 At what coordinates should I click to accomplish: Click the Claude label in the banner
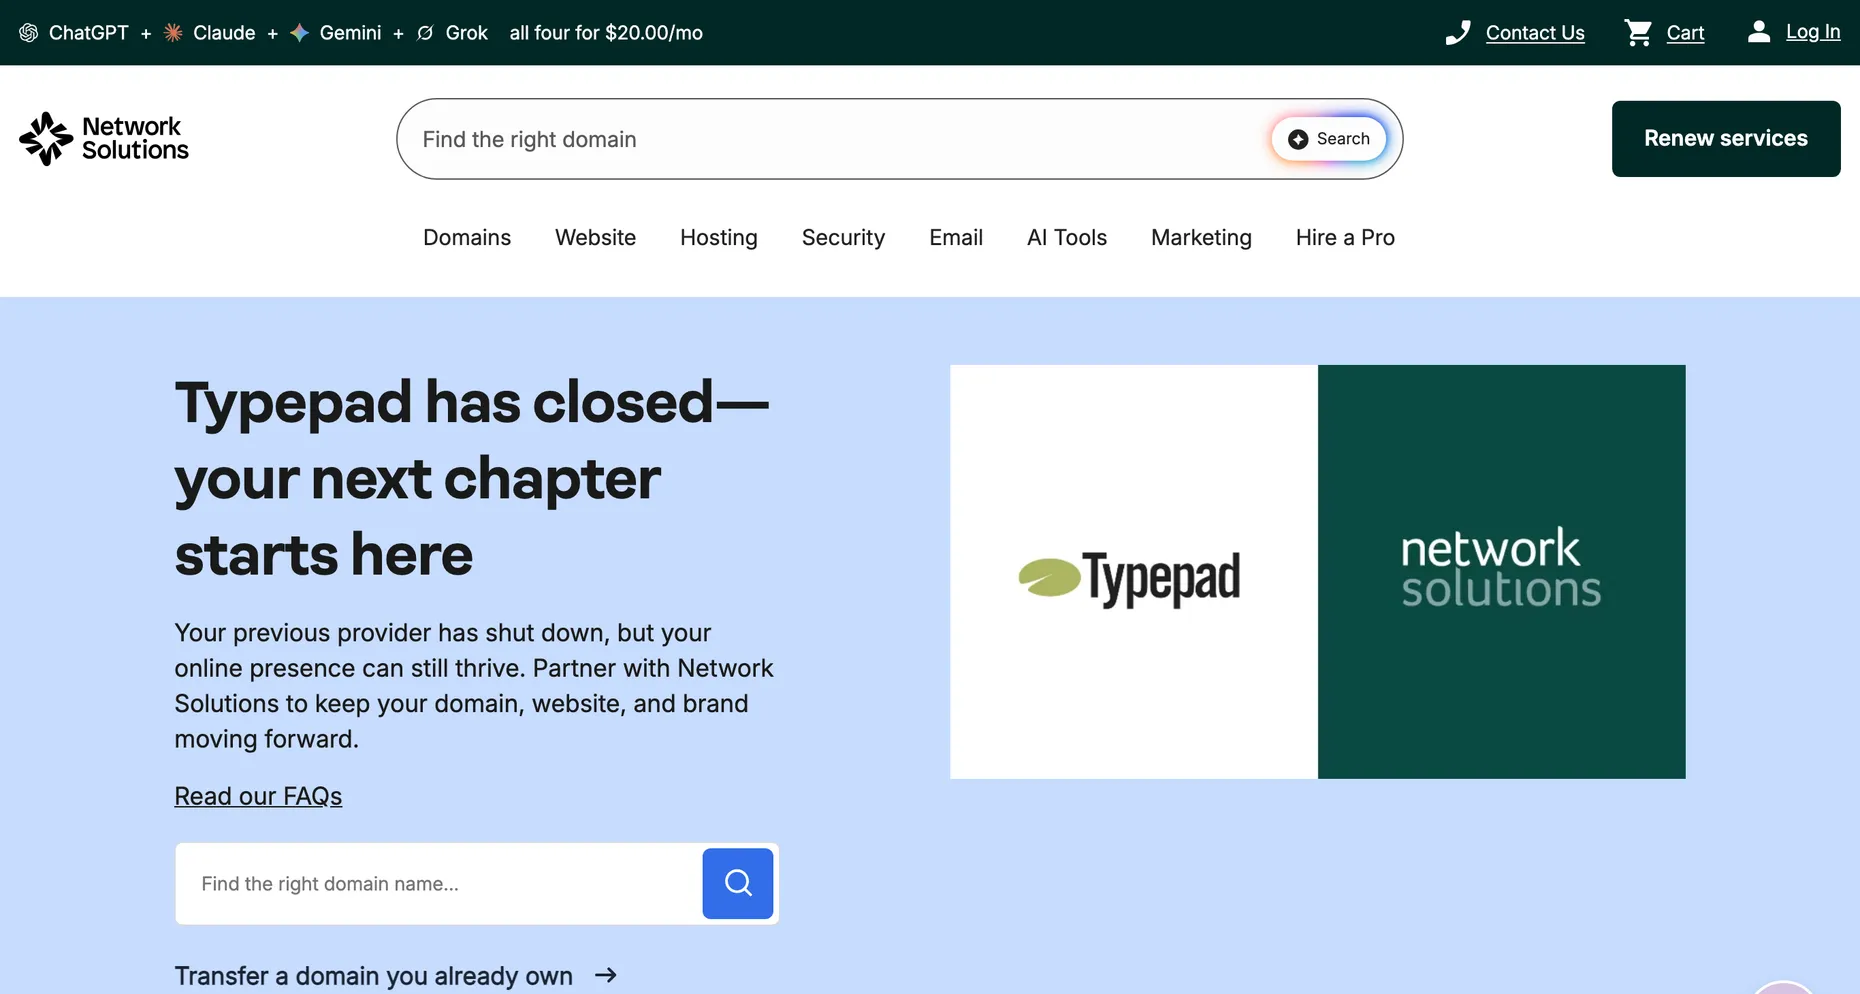tap(224, 33)
